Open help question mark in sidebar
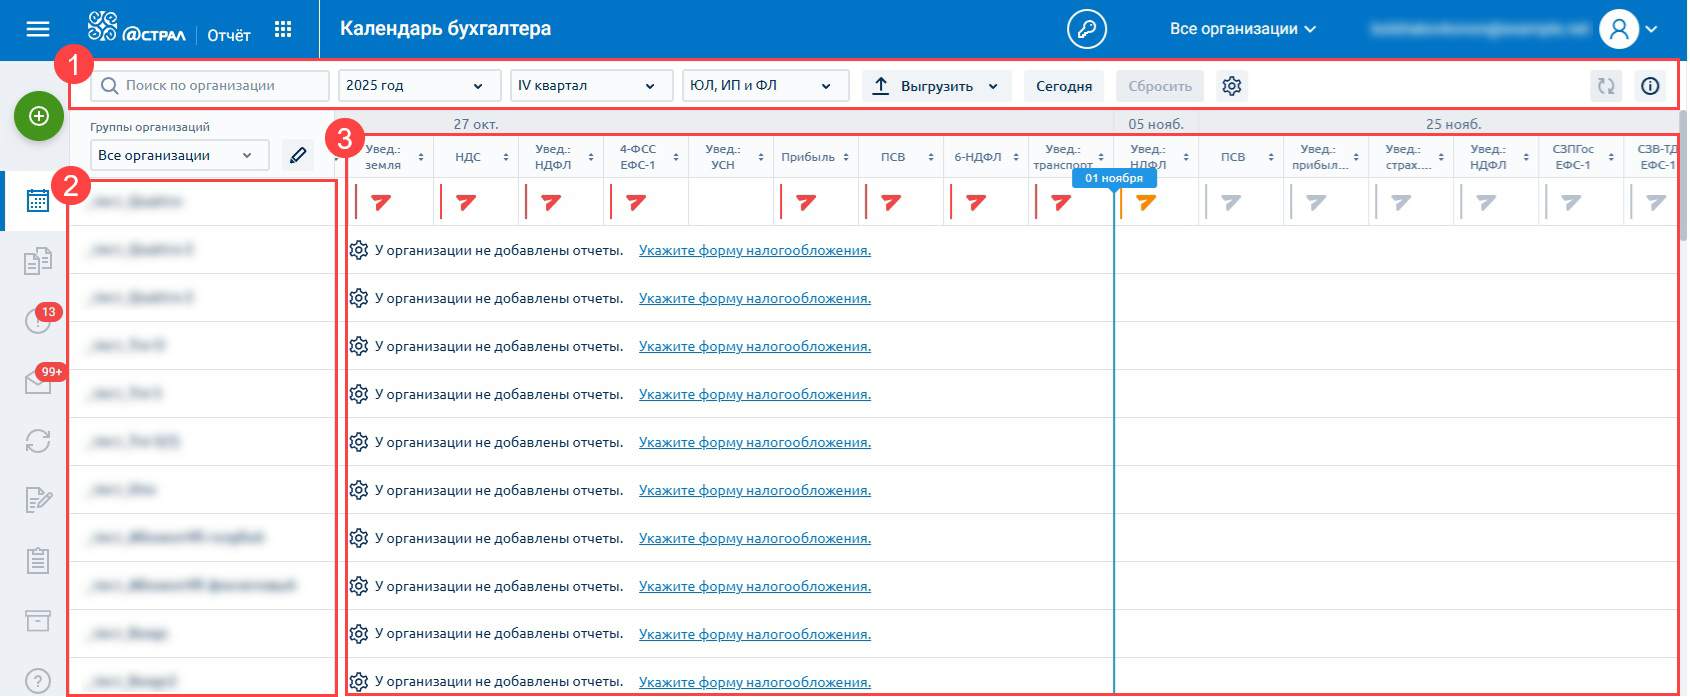Image resolution: width=1690 pixels, height=697 pixels. click(38, 681)
